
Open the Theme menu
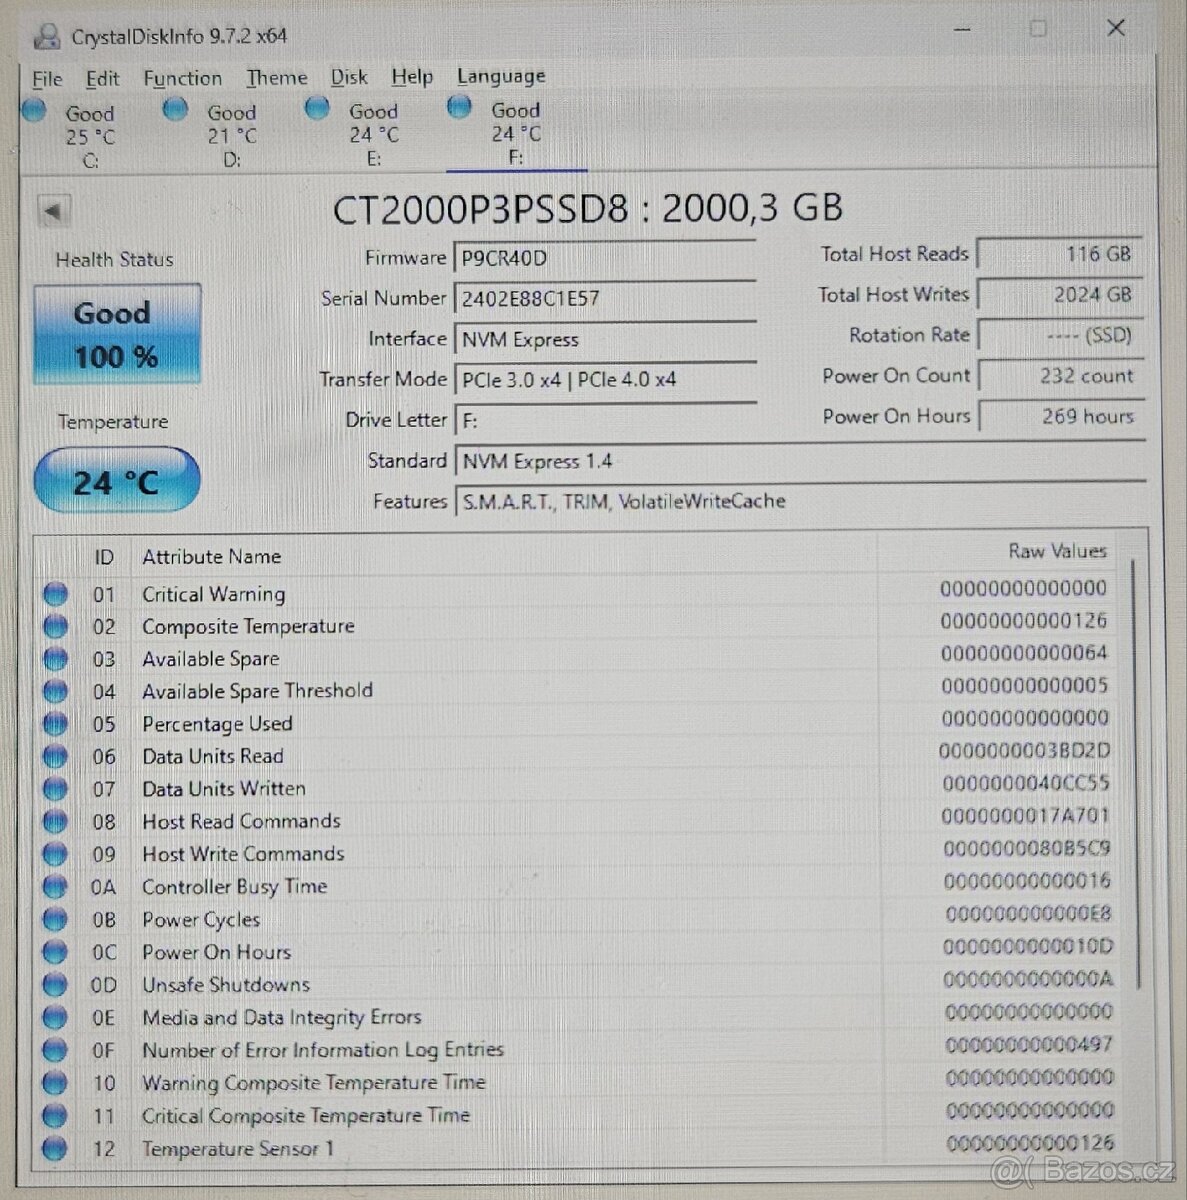[276, 77]
